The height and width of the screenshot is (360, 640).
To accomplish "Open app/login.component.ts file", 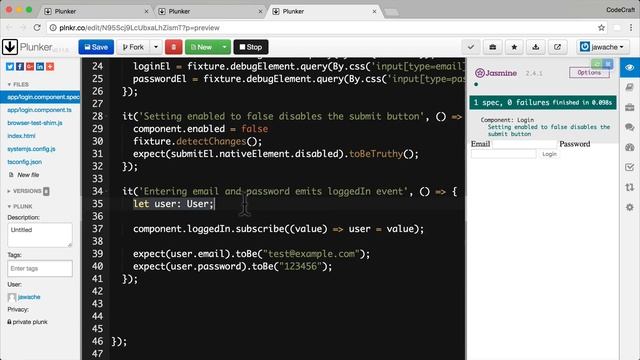I will pos(39,110).
